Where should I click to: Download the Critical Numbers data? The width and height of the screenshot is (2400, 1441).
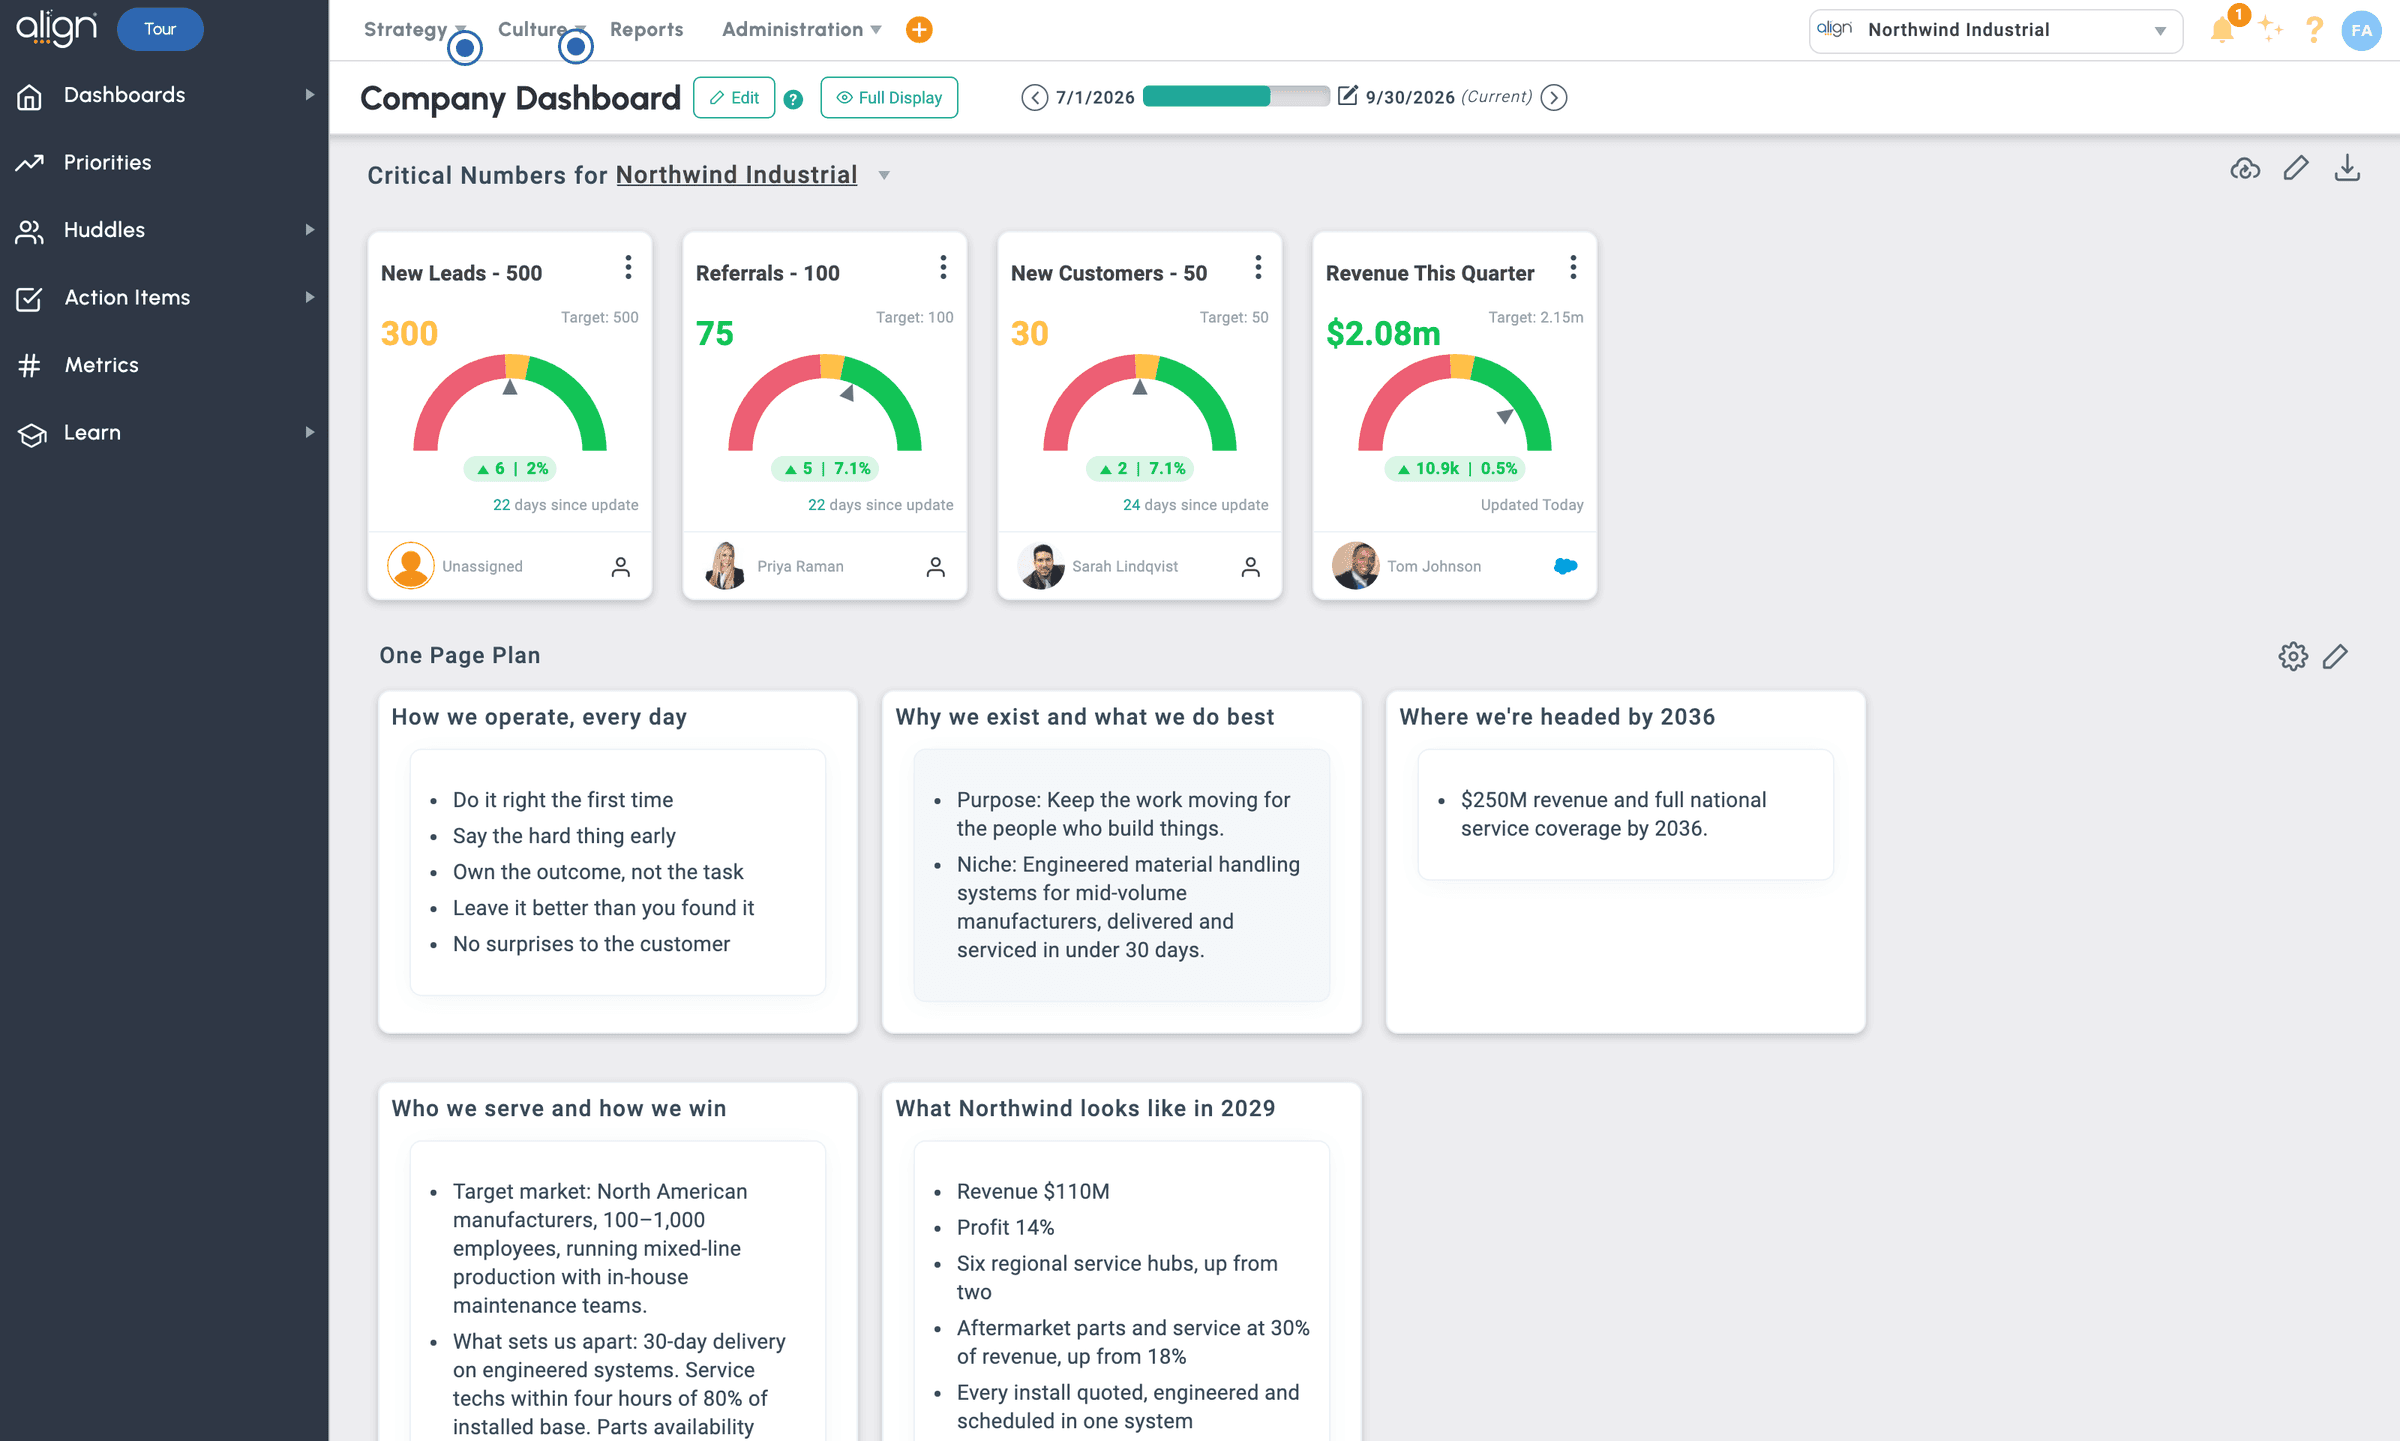(x=2347, y=168)
